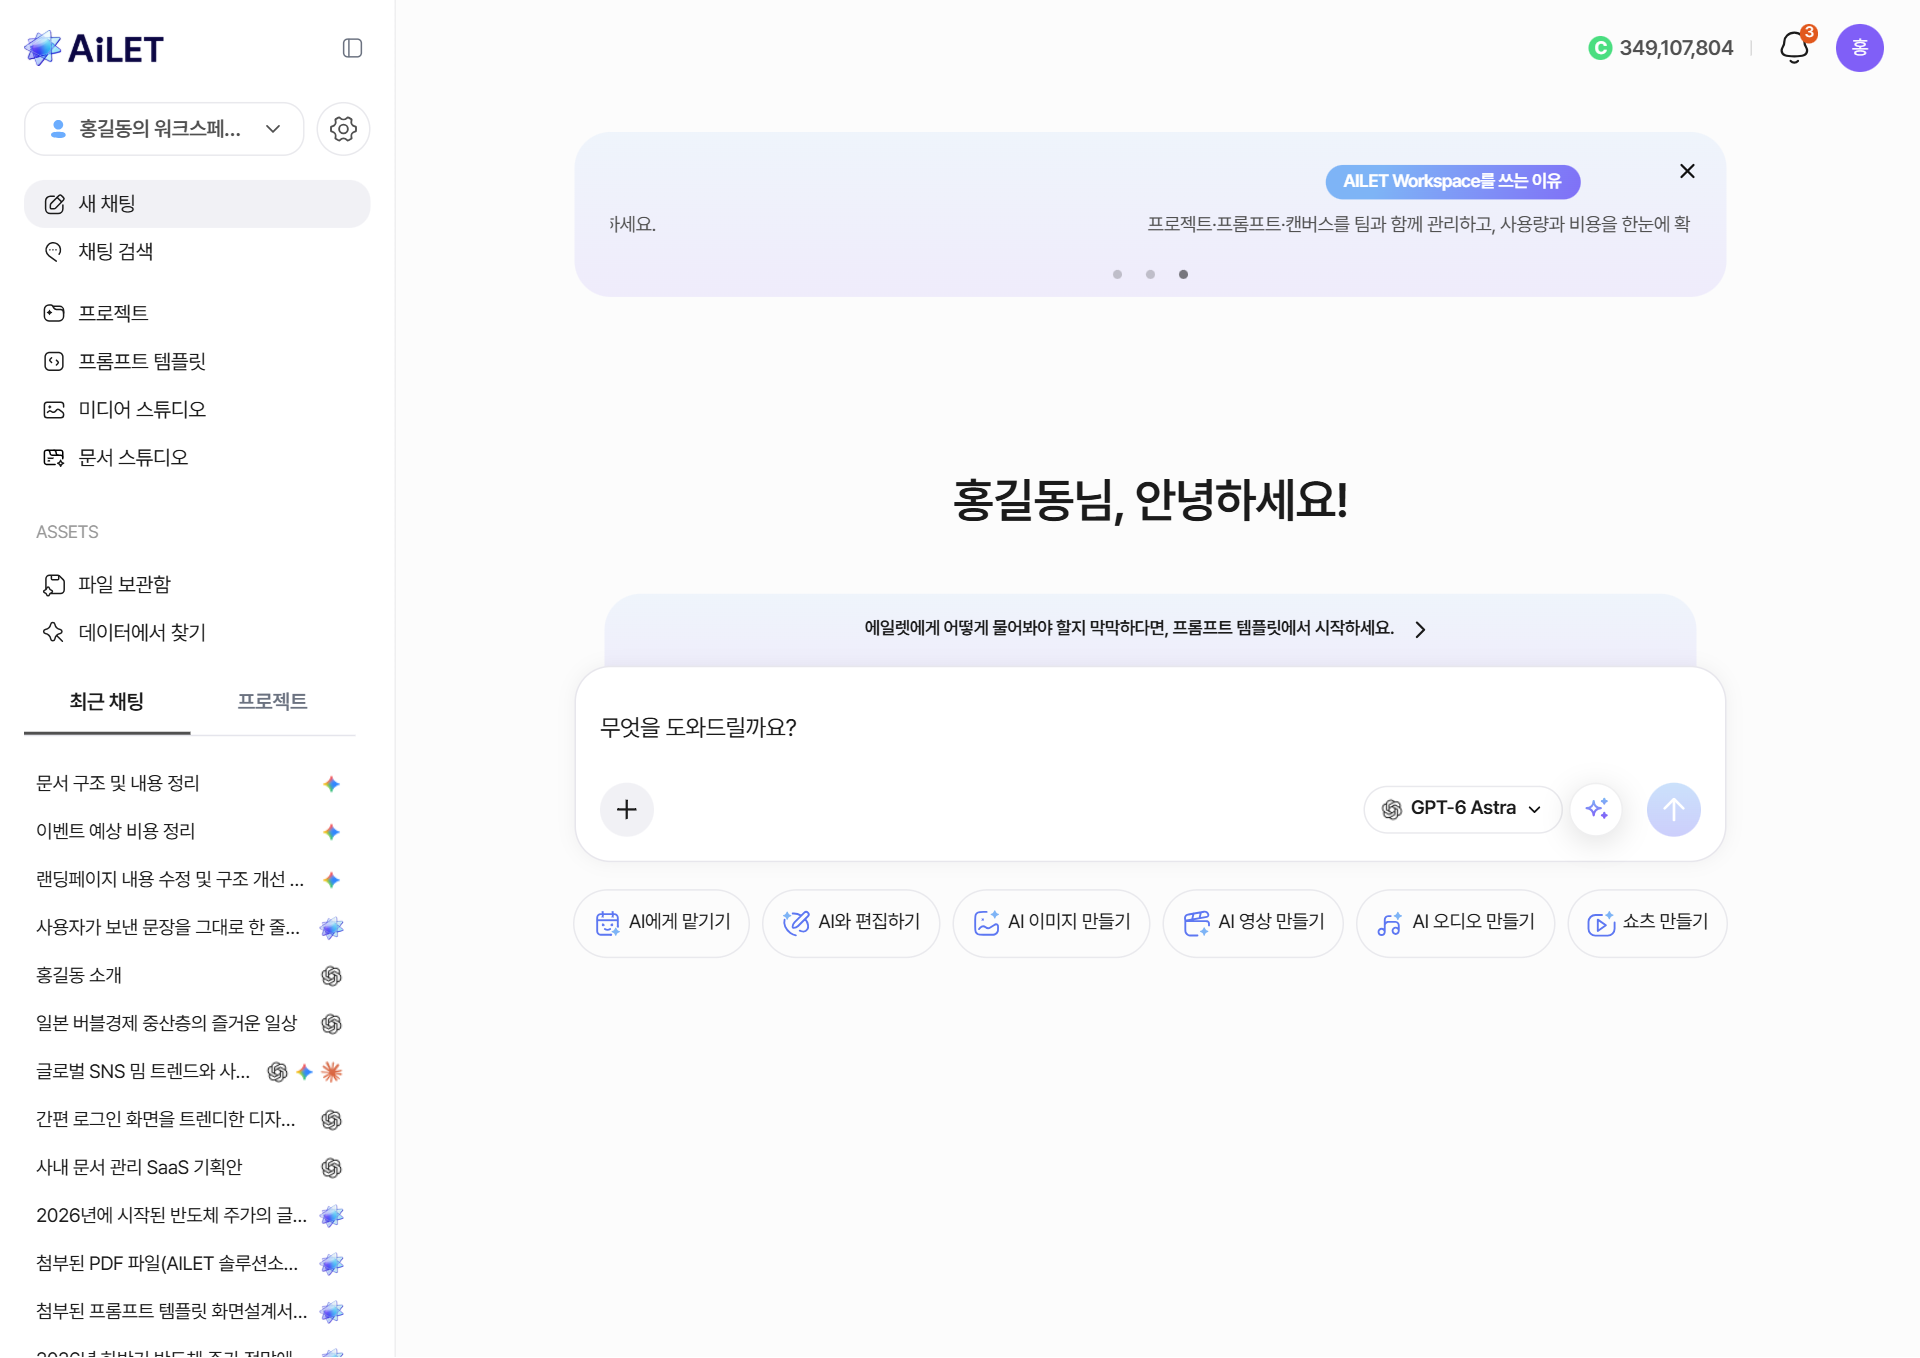Expand hint banner chevron arrow
This screenshot has height=1358, width=1920.
1420,629
